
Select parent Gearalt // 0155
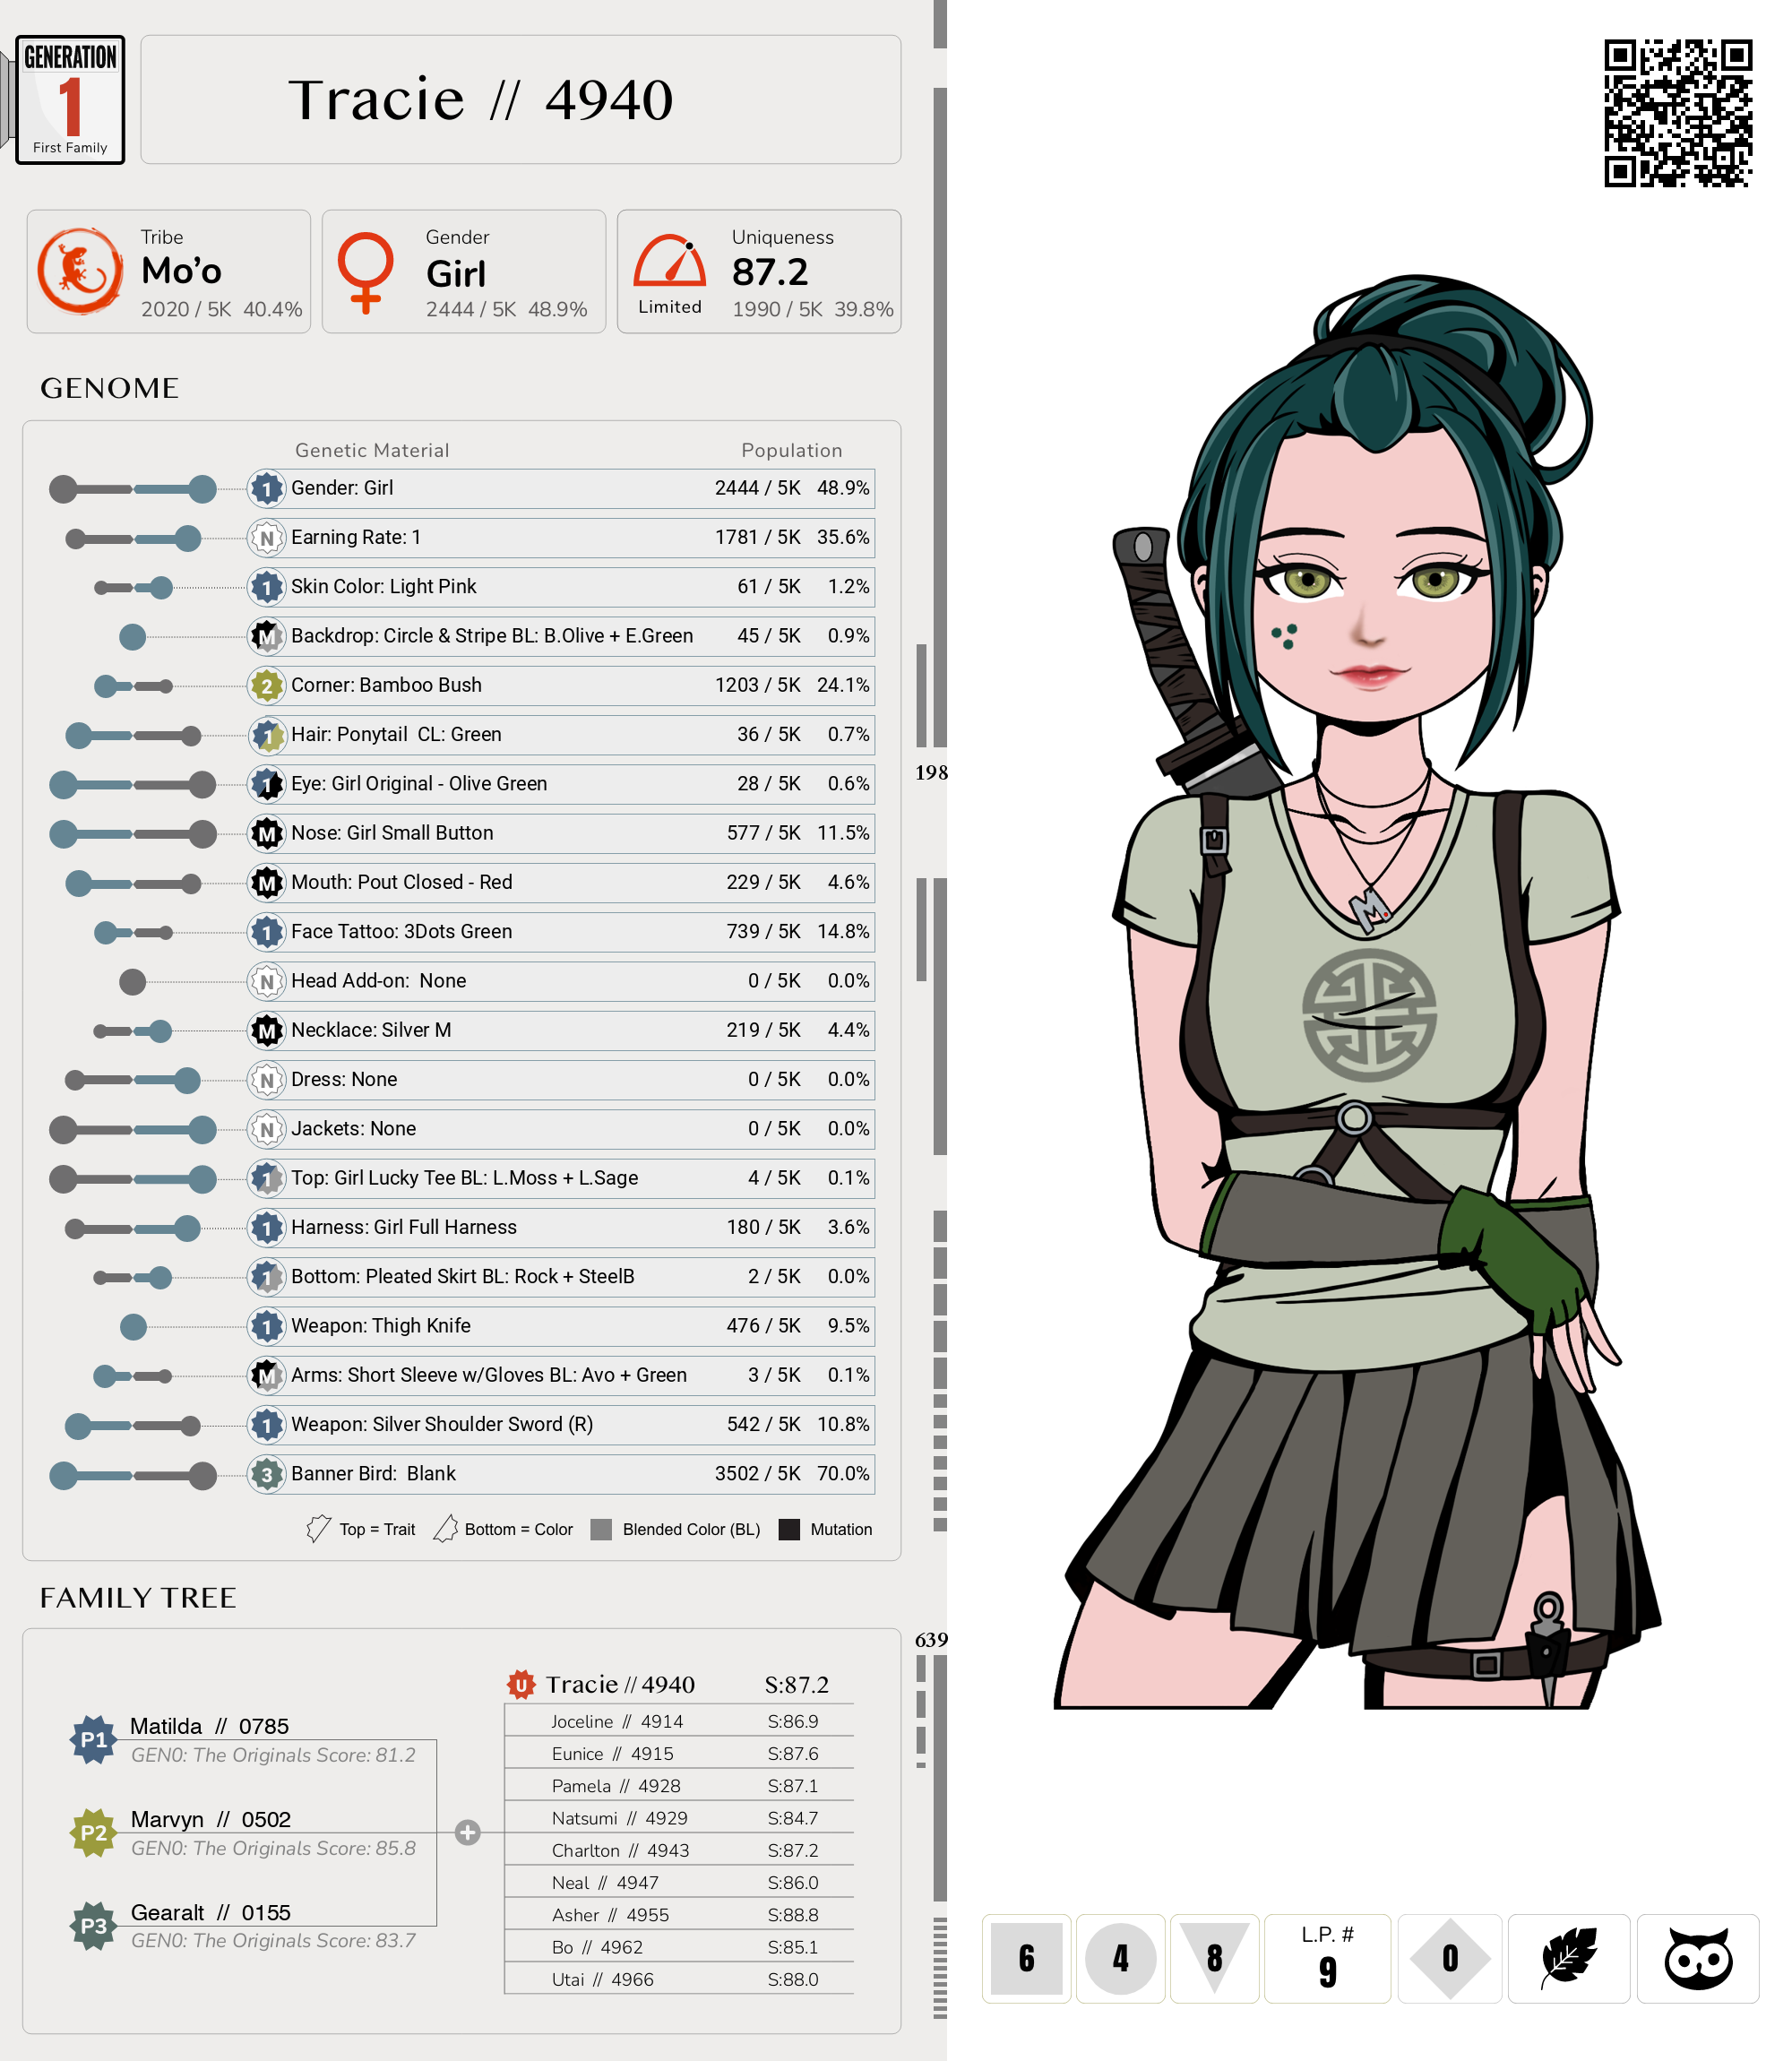[210, 1912]
